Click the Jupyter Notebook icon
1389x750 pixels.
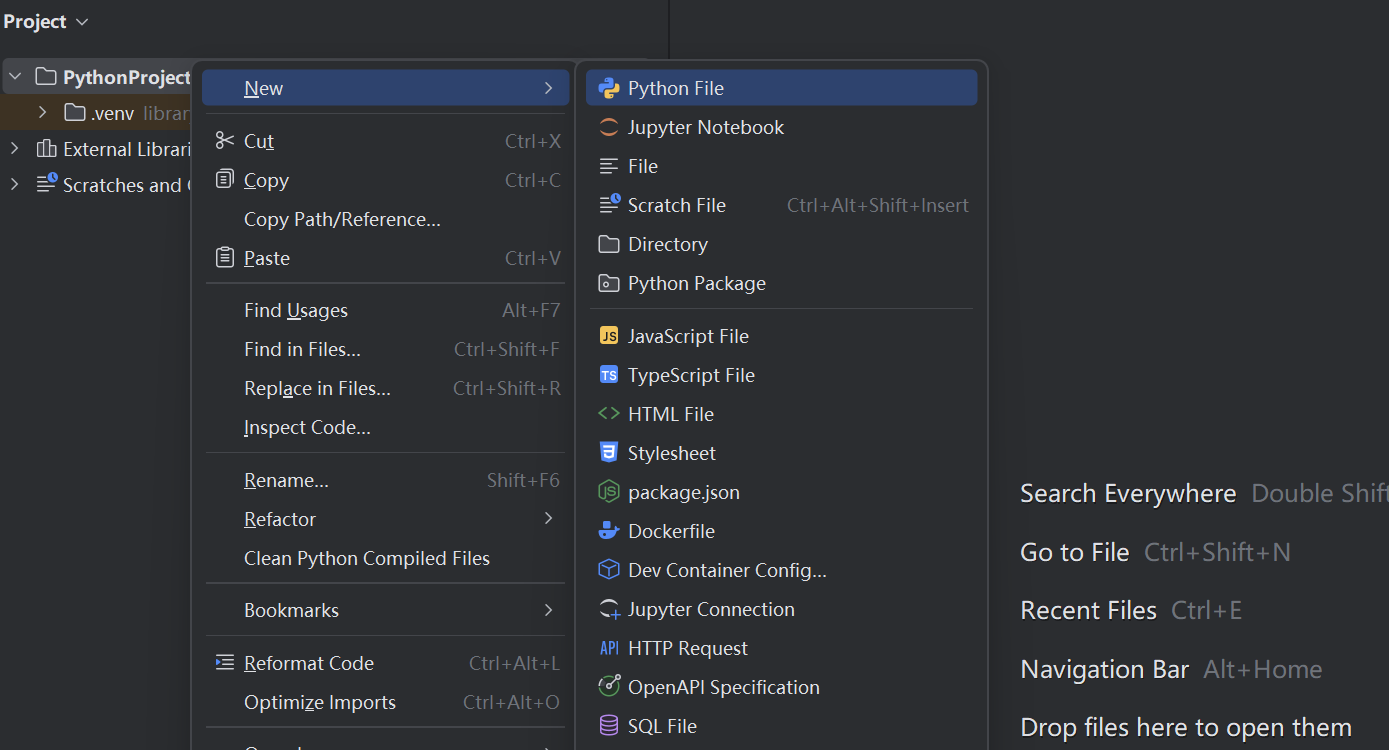click(x=608, y=127)
